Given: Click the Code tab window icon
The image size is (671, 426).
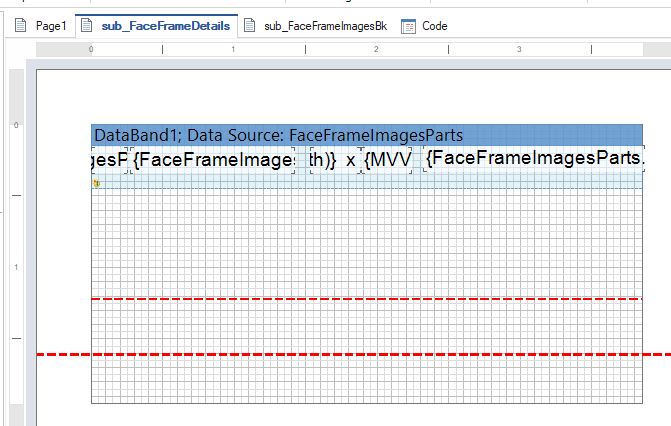Looking at the screenshot, I should (408, 26).
